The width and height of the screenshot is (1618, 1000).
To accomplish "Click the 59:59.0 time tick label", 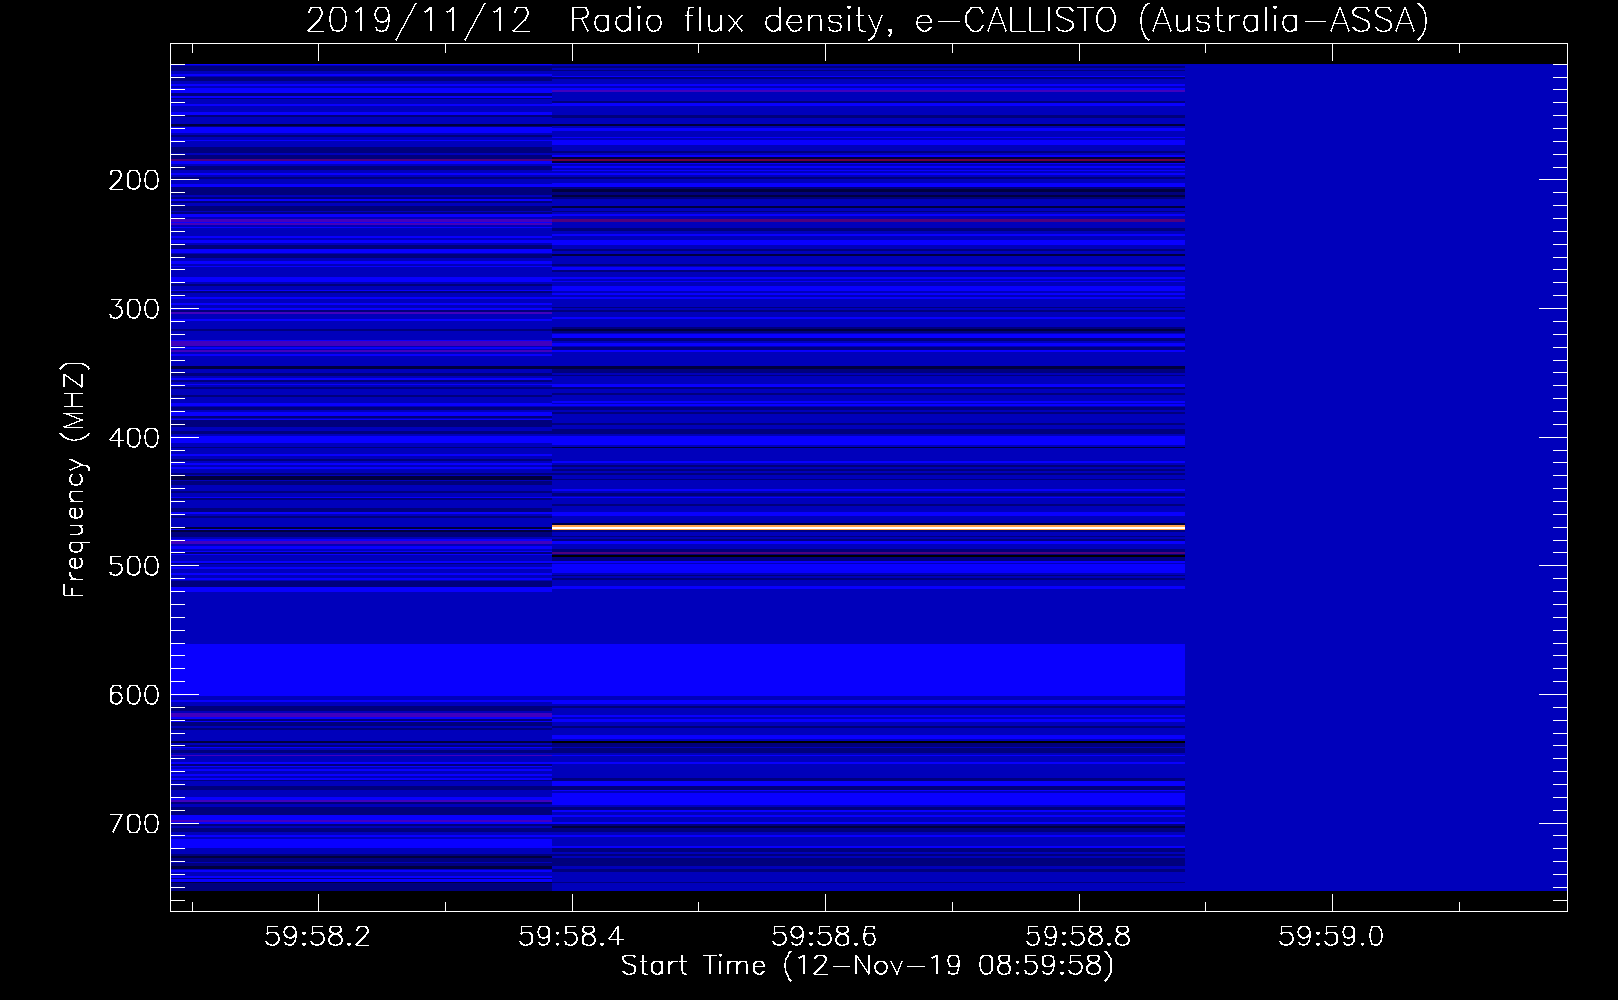I will 1332,936.
